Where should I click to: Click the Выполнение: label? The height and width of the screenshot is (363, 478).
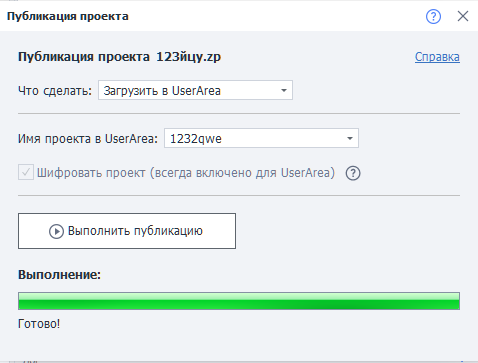59,275
